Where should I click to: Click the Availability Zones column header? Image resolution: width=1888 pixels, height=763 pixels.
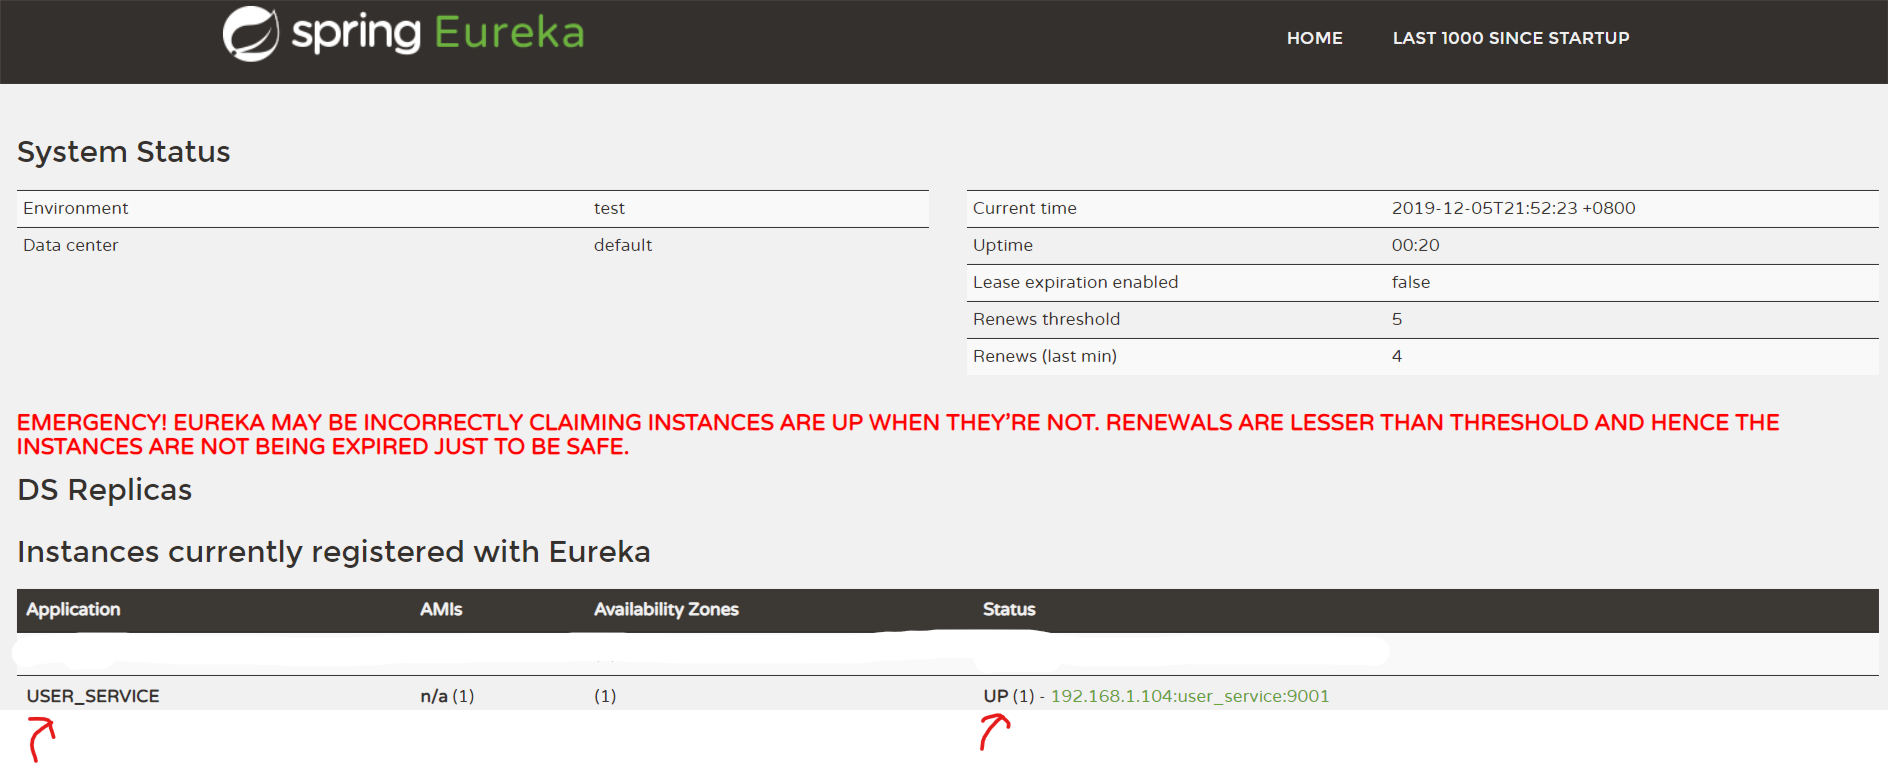pyautogui.click(x=666, y=609)
